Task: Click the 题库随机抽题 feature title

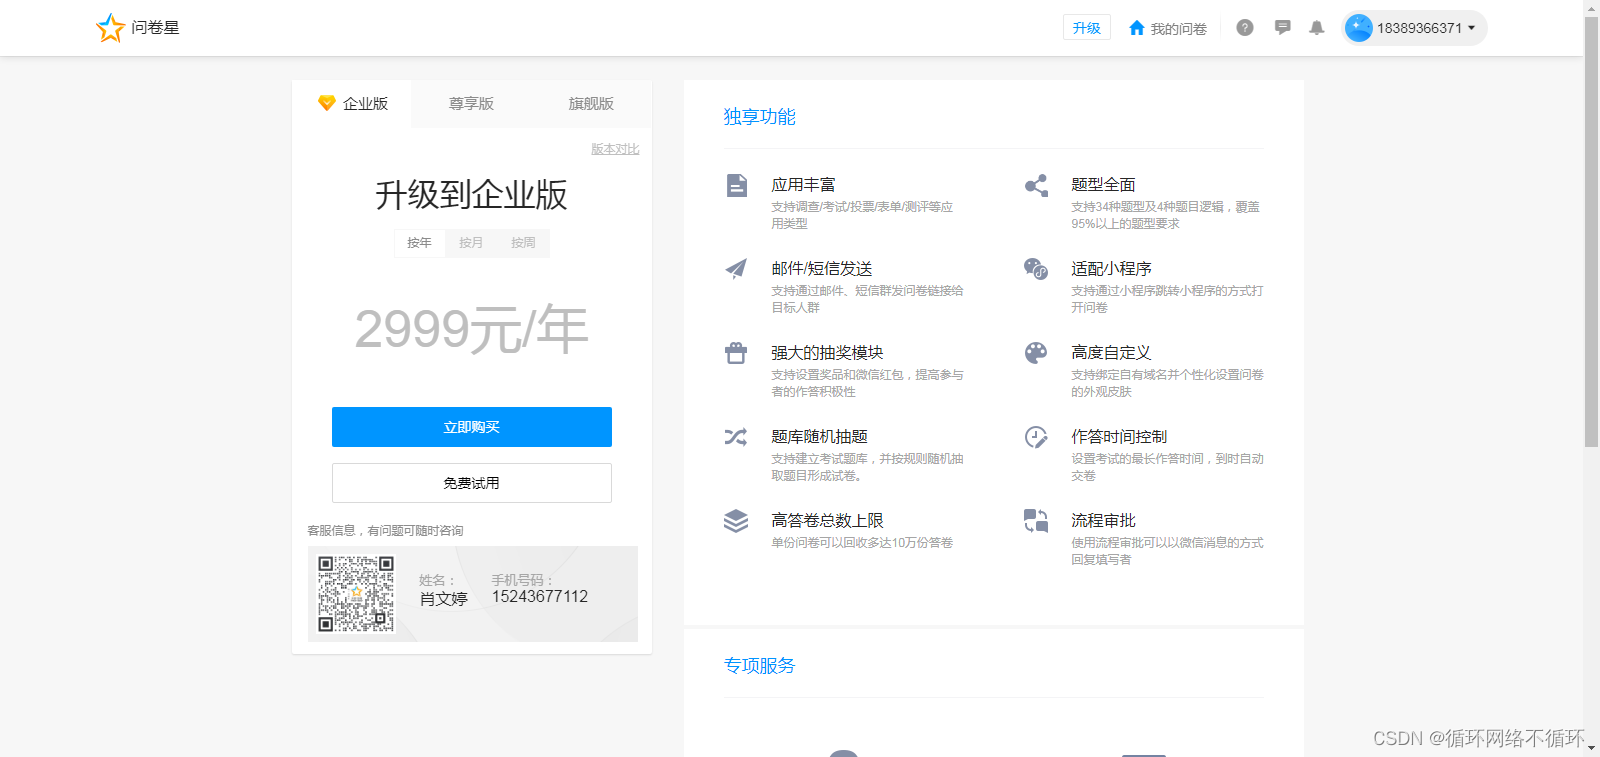Action: pyautogui.click(x=819, y=437)
